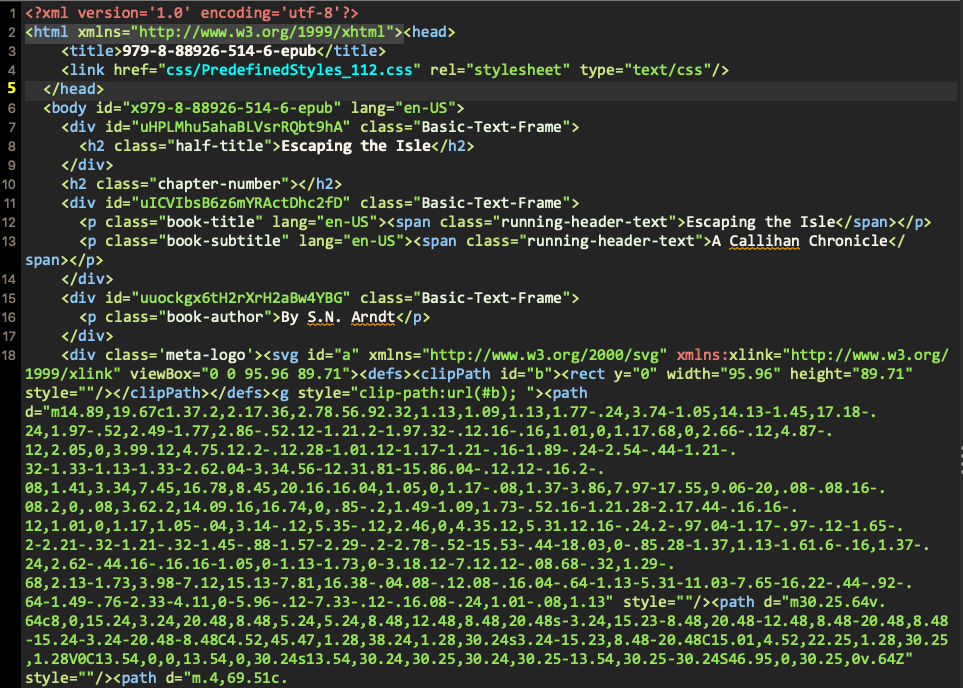Click the 'Escaping the Isle' half-title text

coord(356,146)
